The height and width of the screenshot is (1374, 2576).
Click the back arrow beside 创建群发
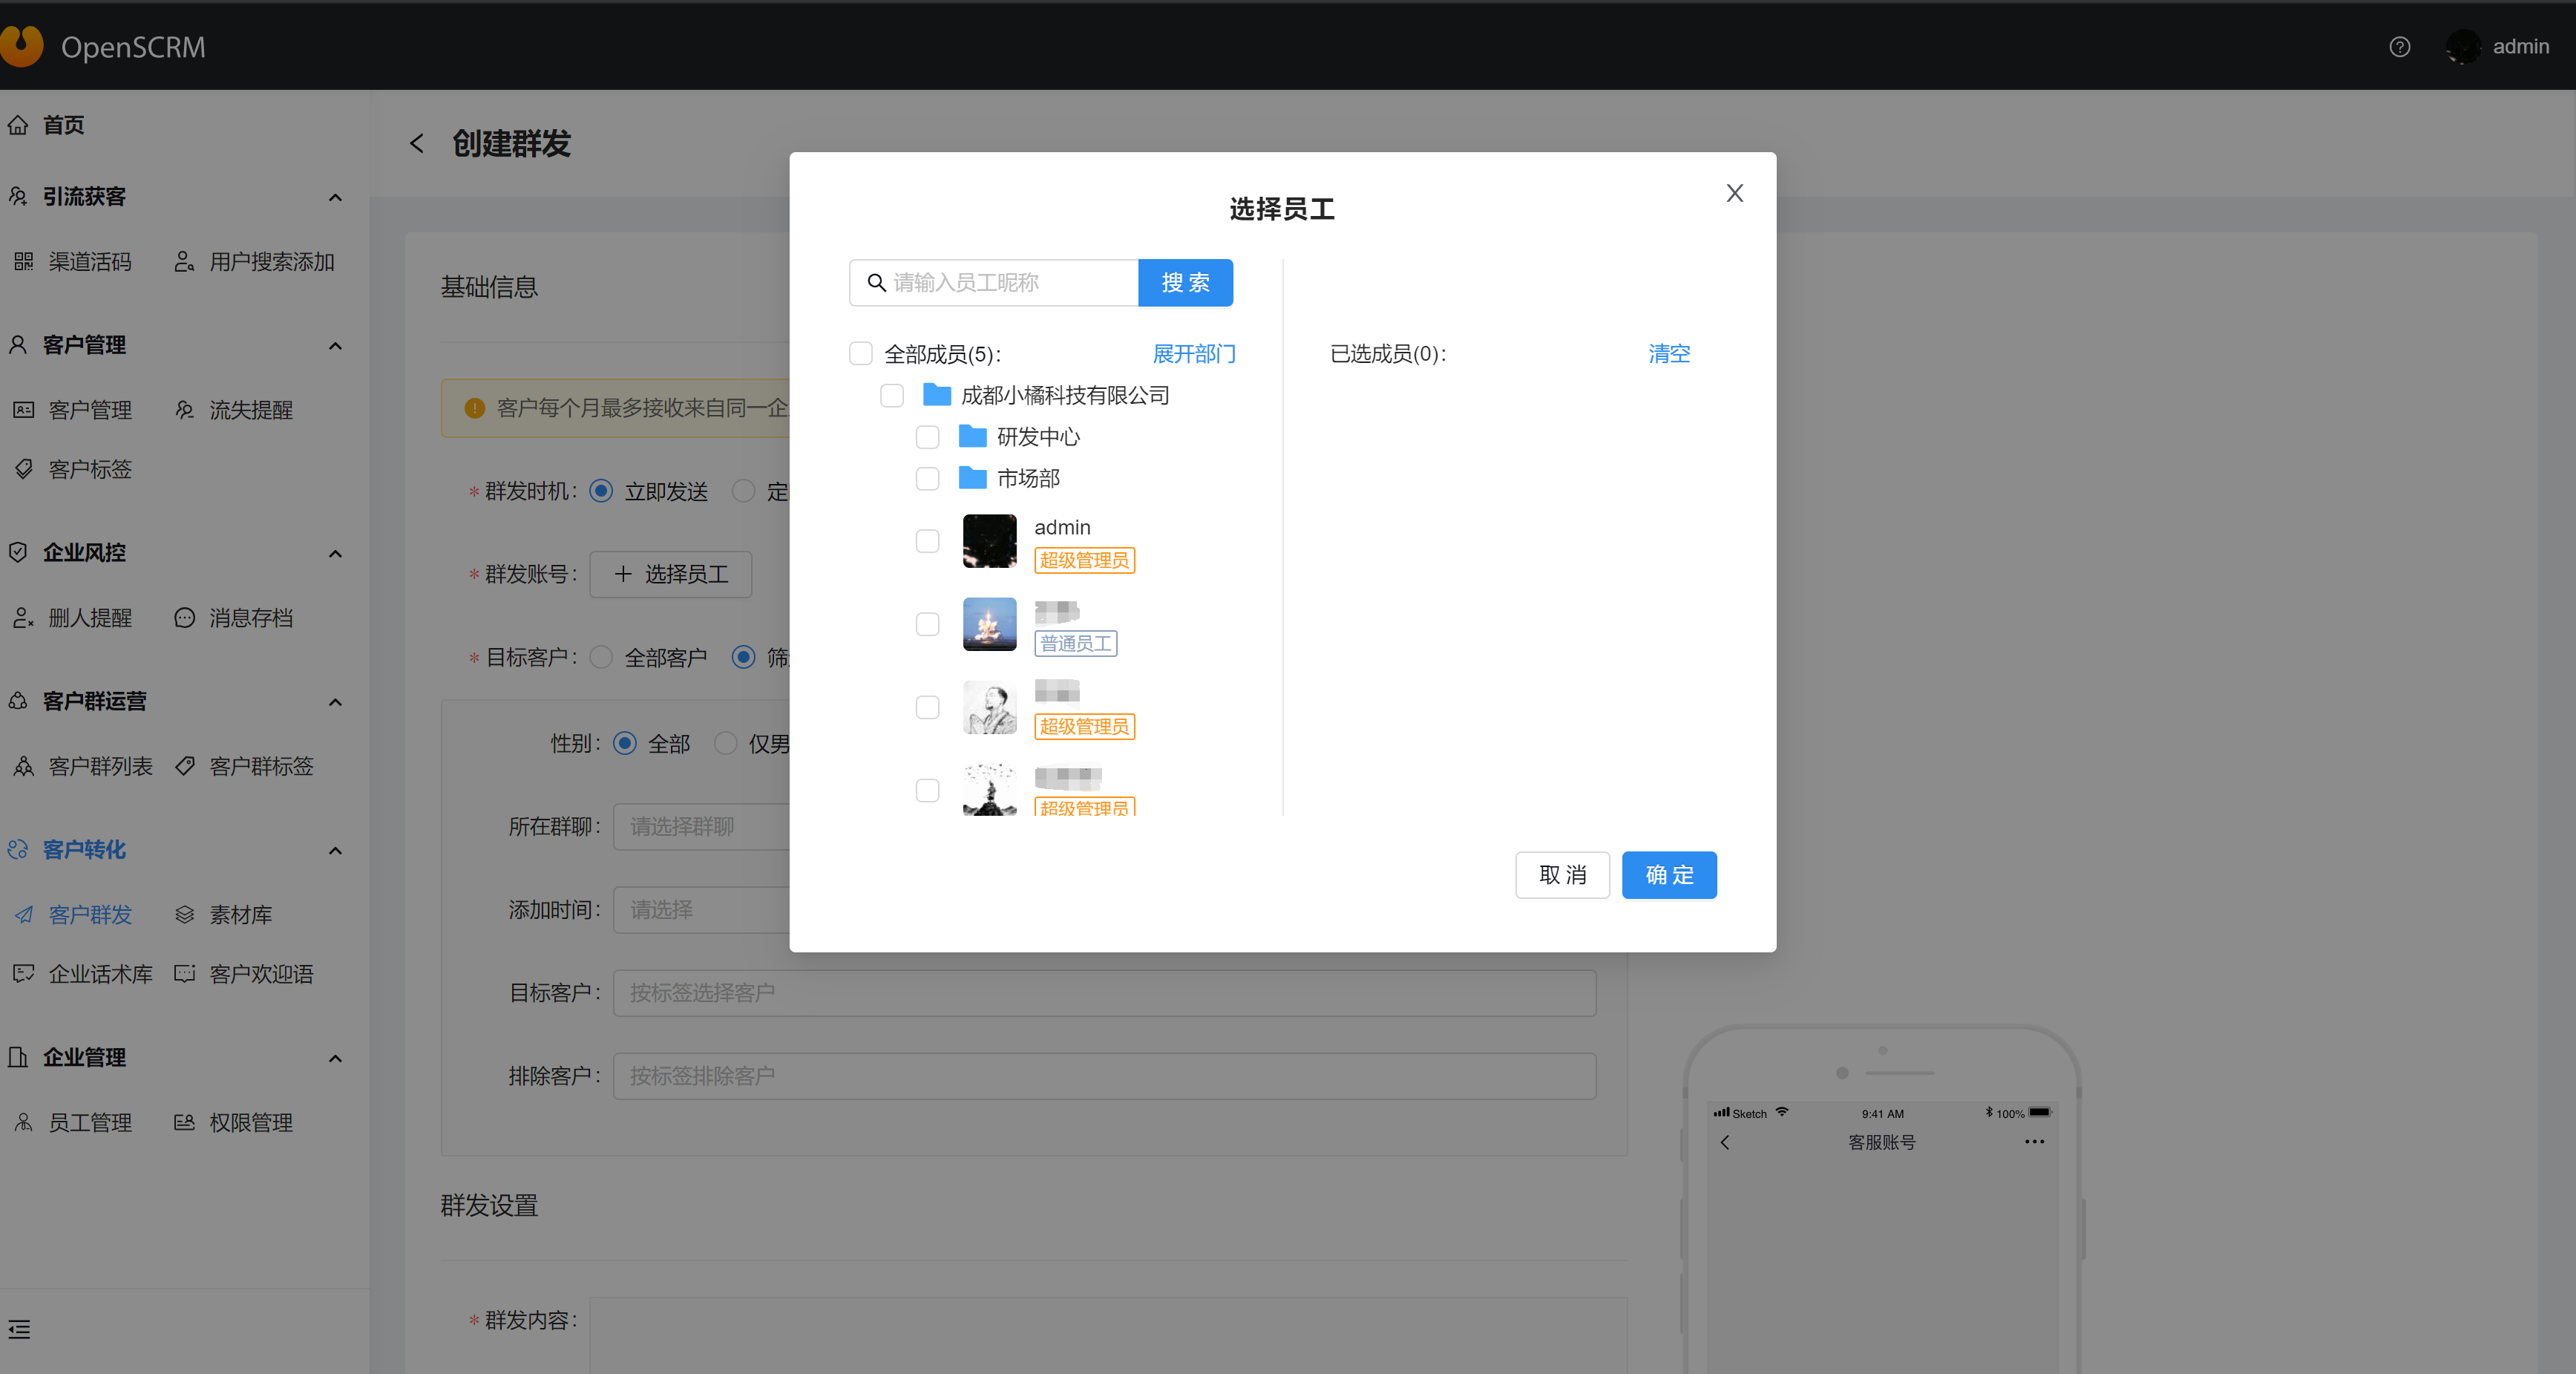click(x=417, y=144)
